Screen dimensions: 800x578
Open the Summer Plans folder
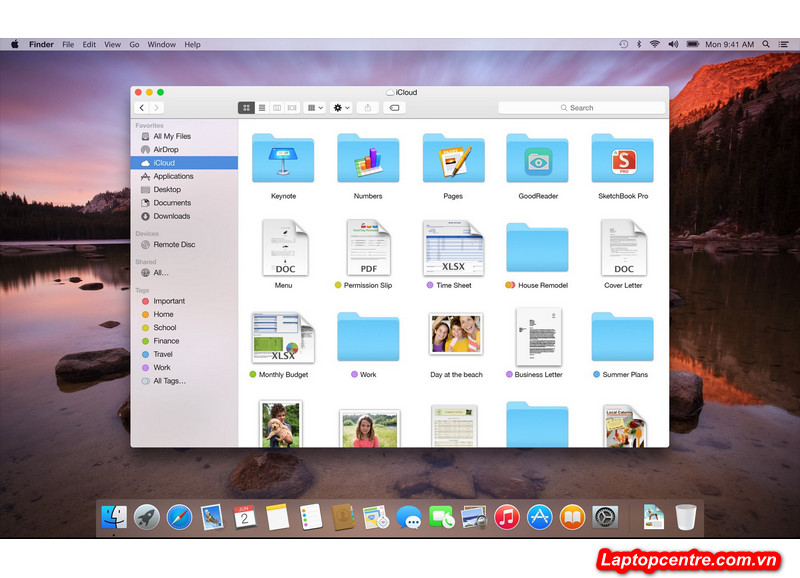[x=622, y=337]
